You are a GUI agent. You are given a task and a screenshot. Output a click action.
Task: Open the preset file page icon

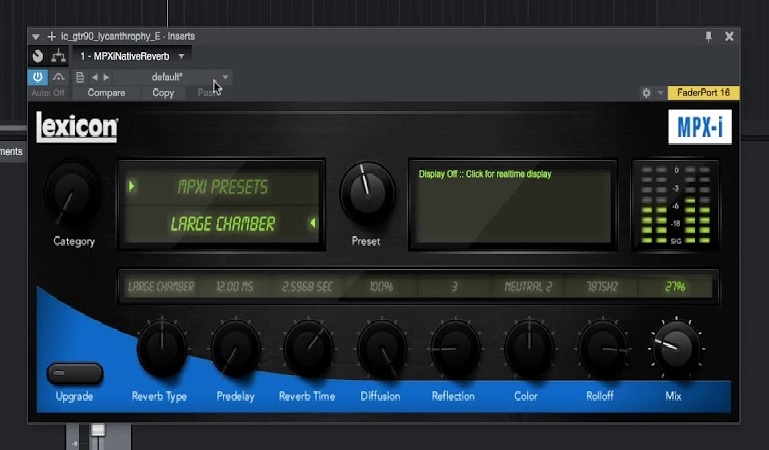(79, 77)
